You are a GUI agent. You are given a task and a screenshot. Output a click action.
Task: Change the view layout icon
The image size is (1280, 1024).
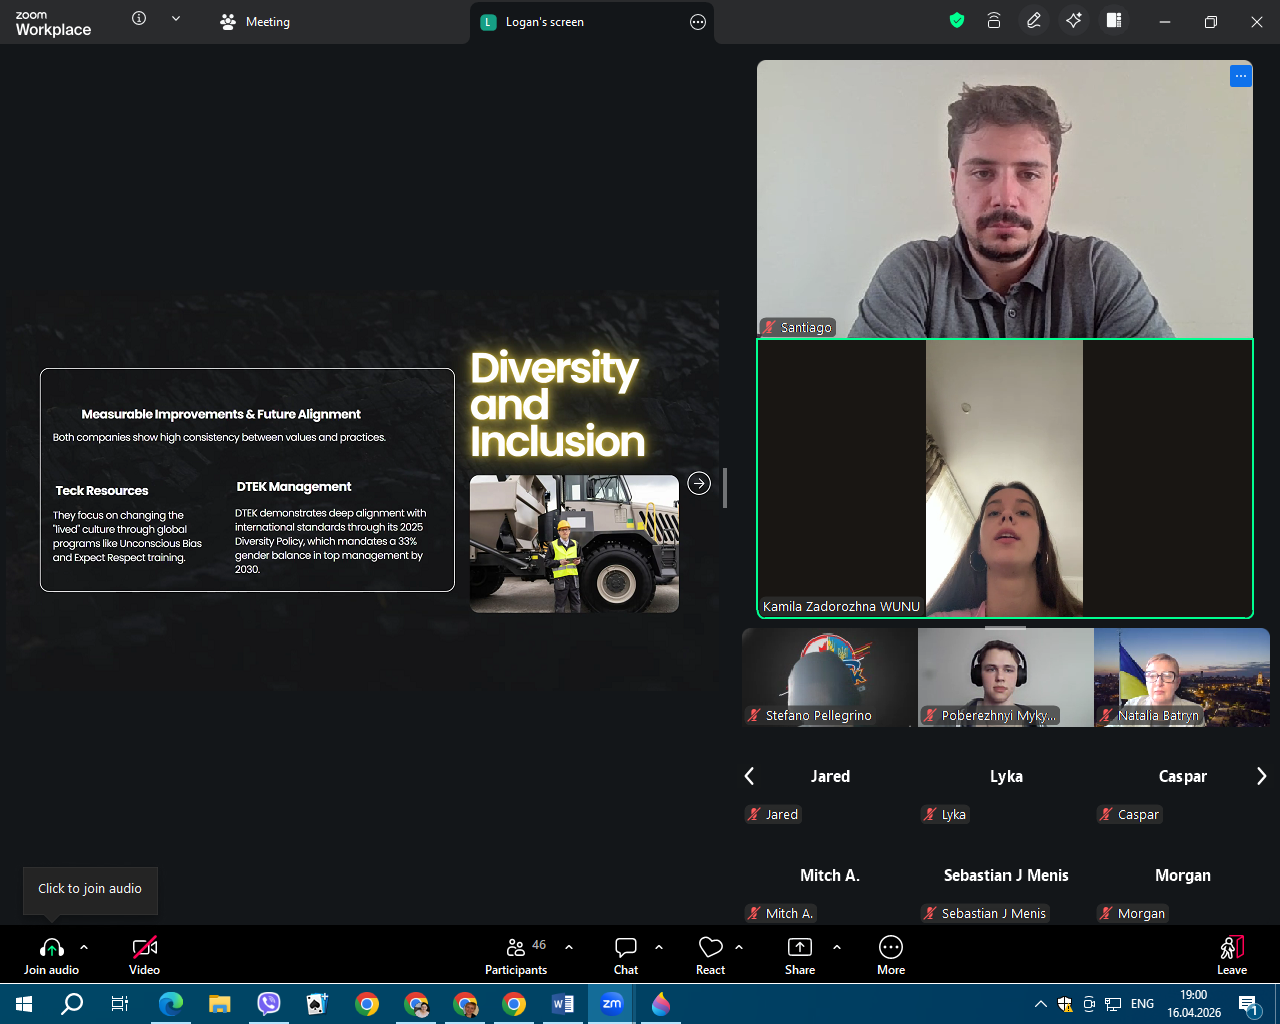[1114, 21]
